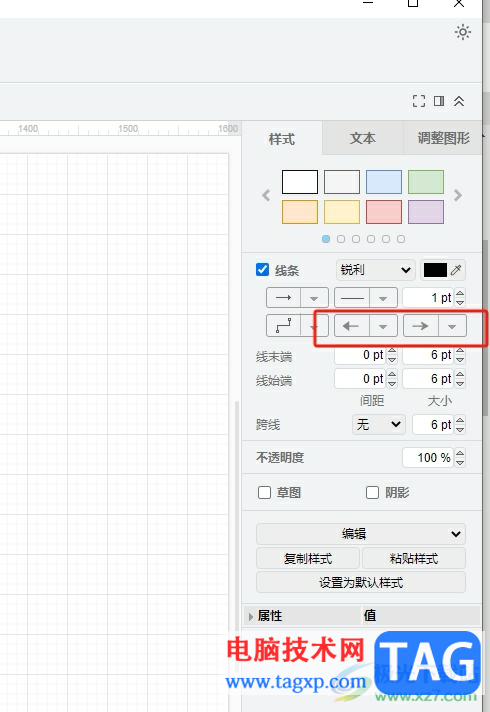
Task: Open the line pattern dropdown arrow
Action: coord(383,298)
